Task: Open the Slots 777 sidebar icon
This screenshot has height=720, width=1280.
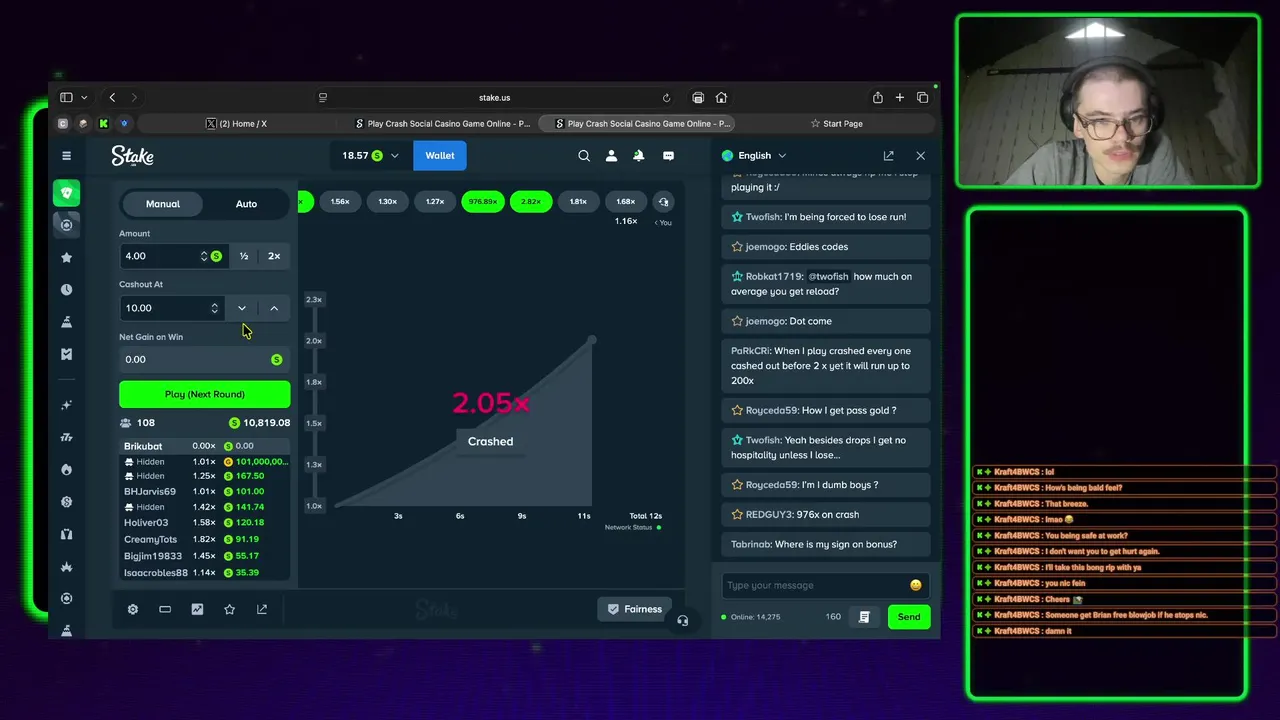Action: tap(67, 437)
